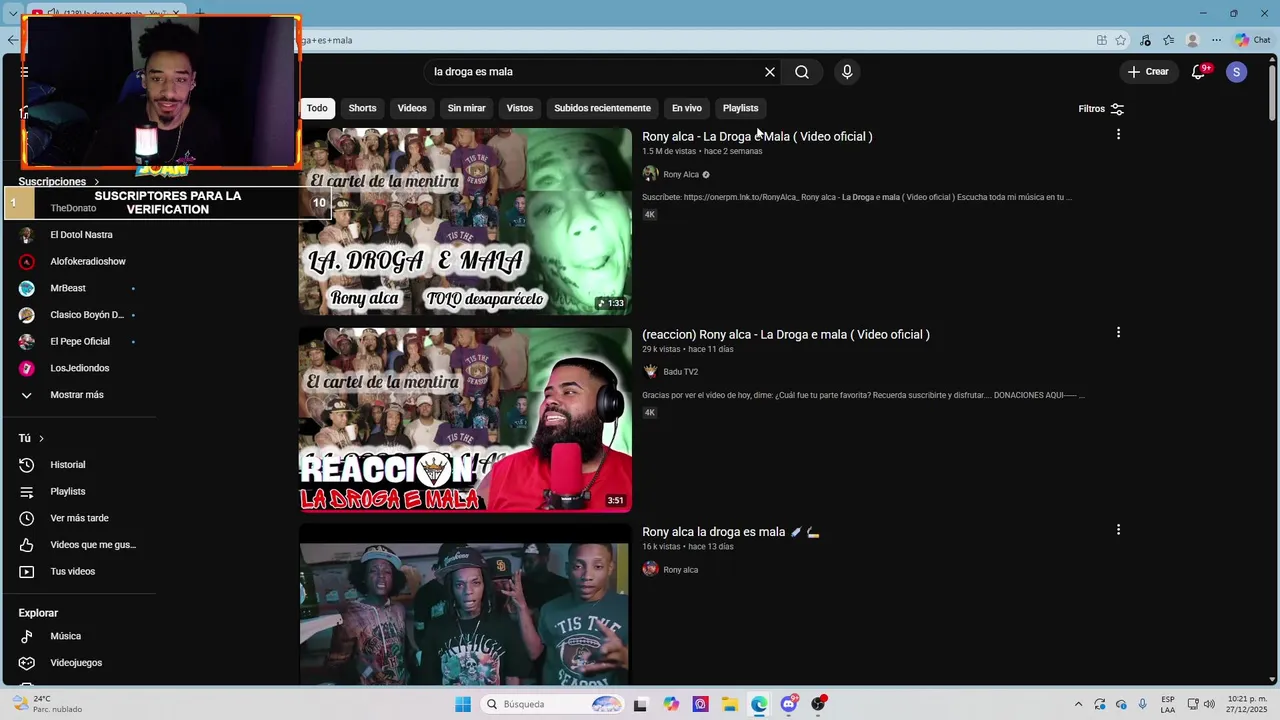Open the notifications bell
The width and height of the screenshot is (1280, 720).
pyautogui.click(x=1199, y=72)
